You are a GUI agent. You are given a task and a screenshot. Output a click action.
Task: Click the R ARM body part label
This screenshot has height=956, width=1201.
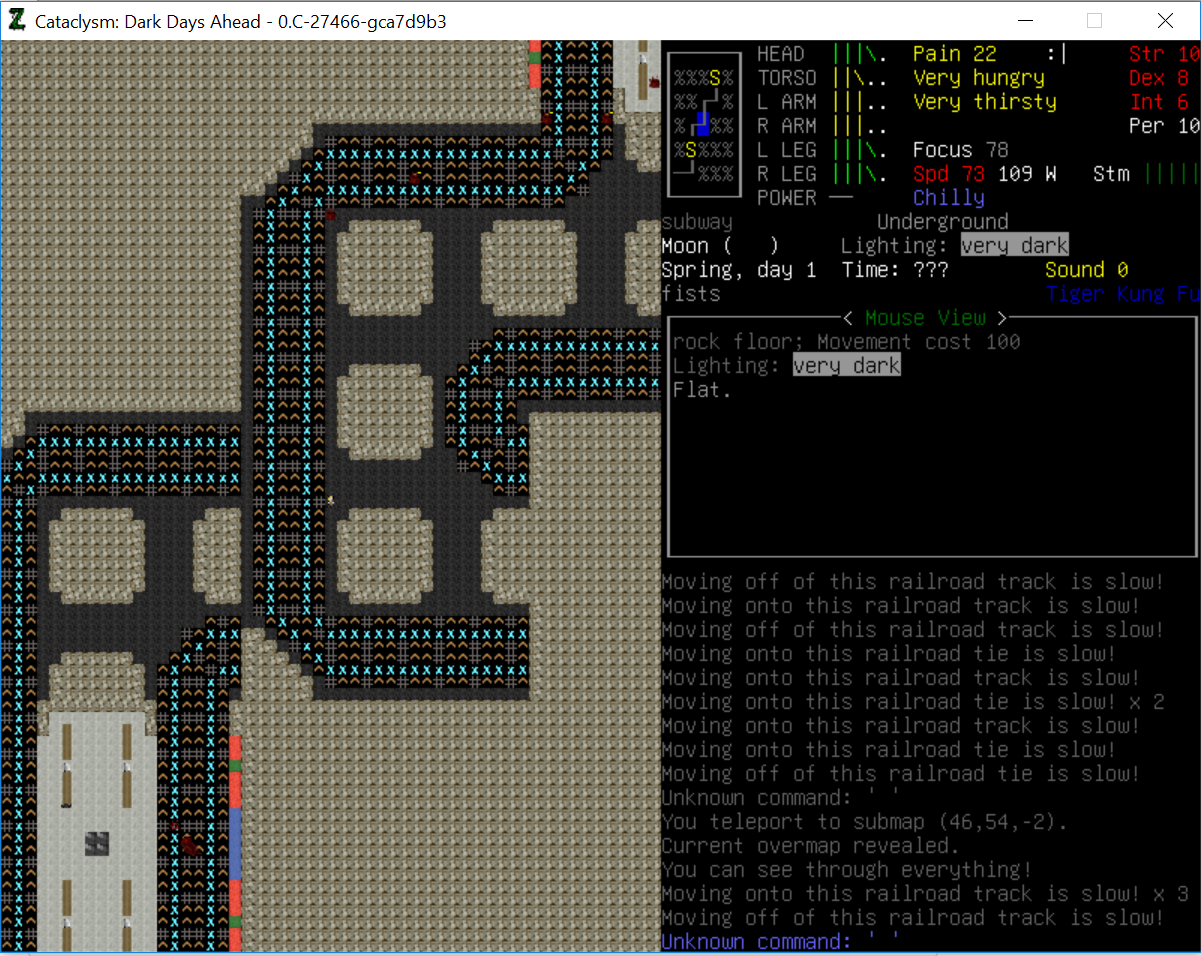(x=787, y=126)
